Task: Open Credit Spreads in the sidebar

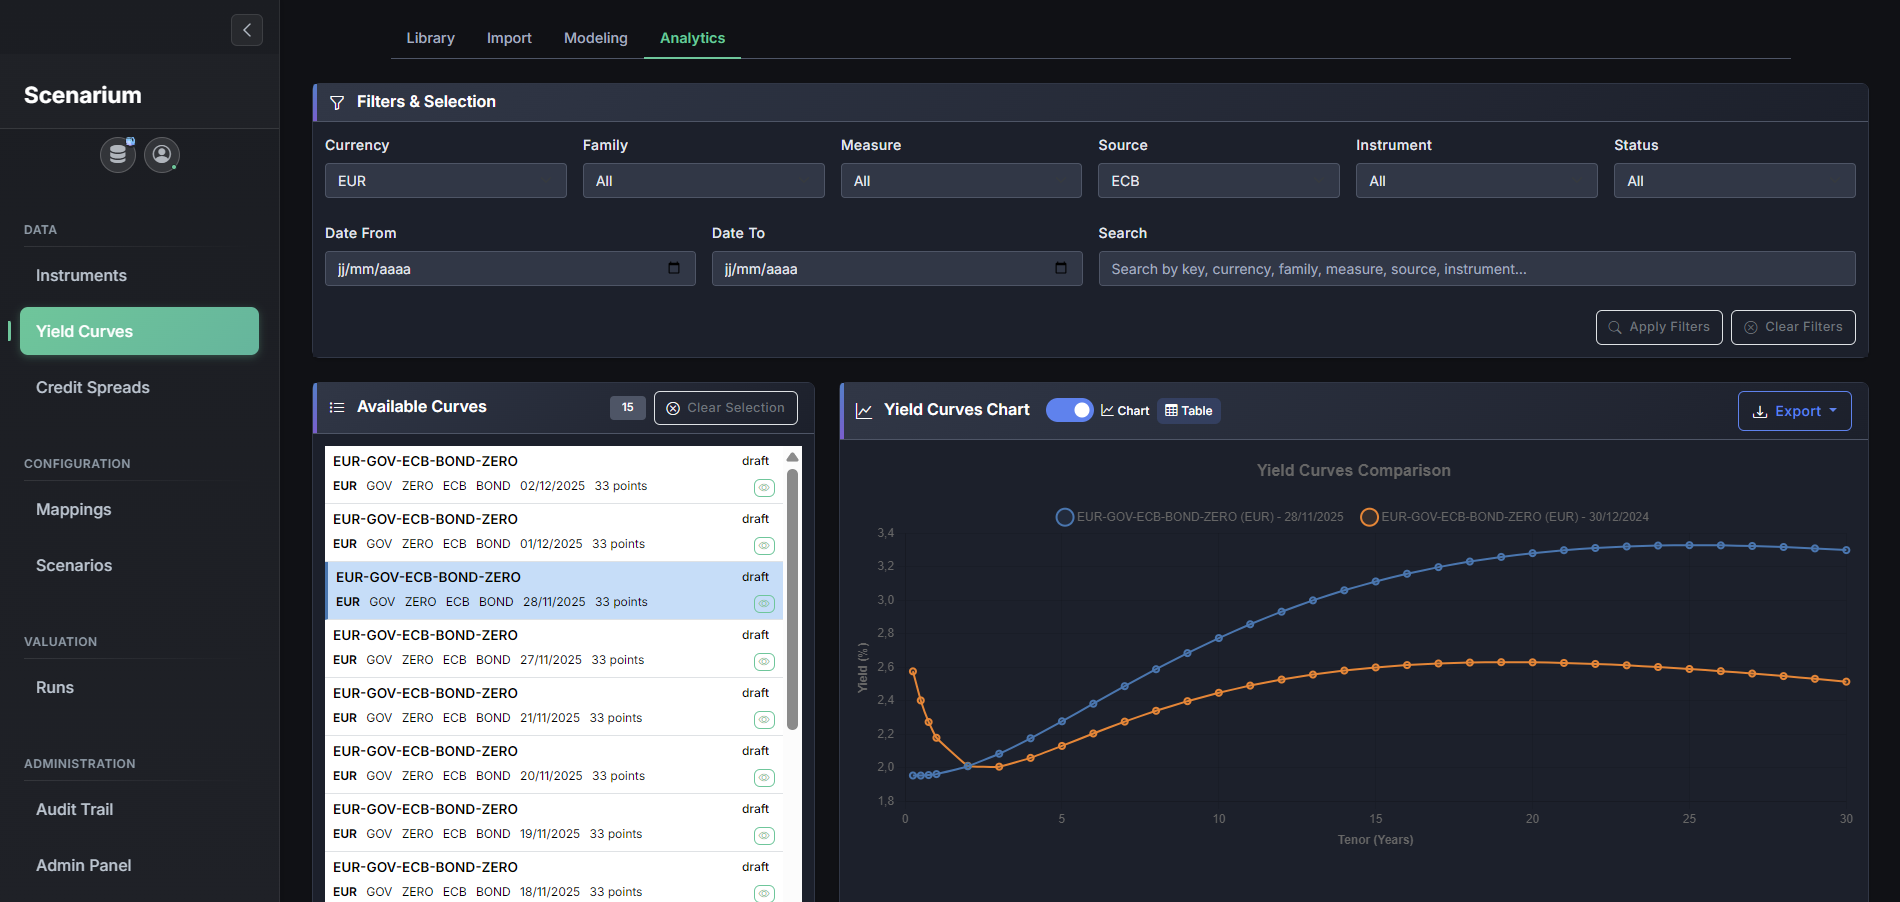Action: click(93, 387)
